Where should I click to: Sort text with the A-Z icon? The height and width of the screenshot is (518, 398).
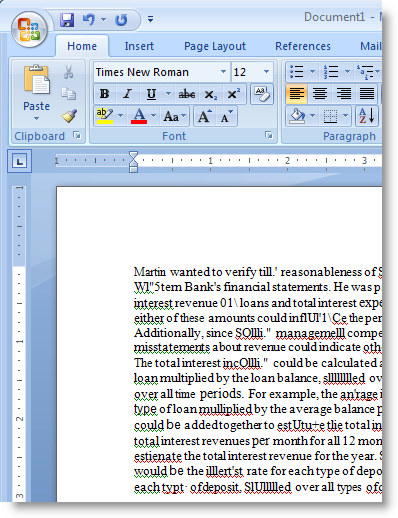click(367, 116)
